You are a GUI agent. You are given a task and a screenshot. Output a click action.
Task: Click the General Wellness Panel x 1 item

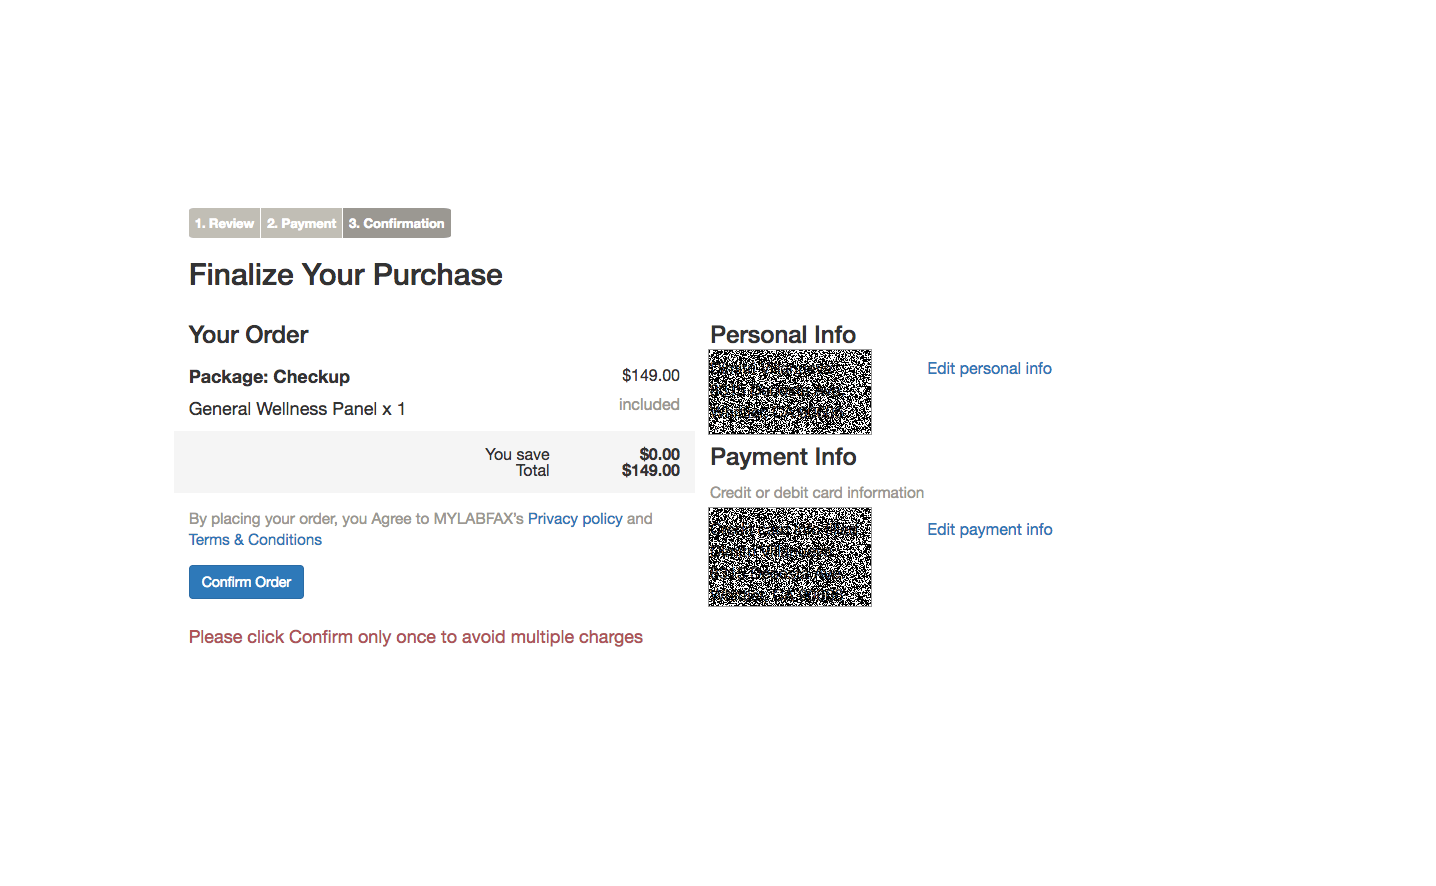click(x=297, y=409)
